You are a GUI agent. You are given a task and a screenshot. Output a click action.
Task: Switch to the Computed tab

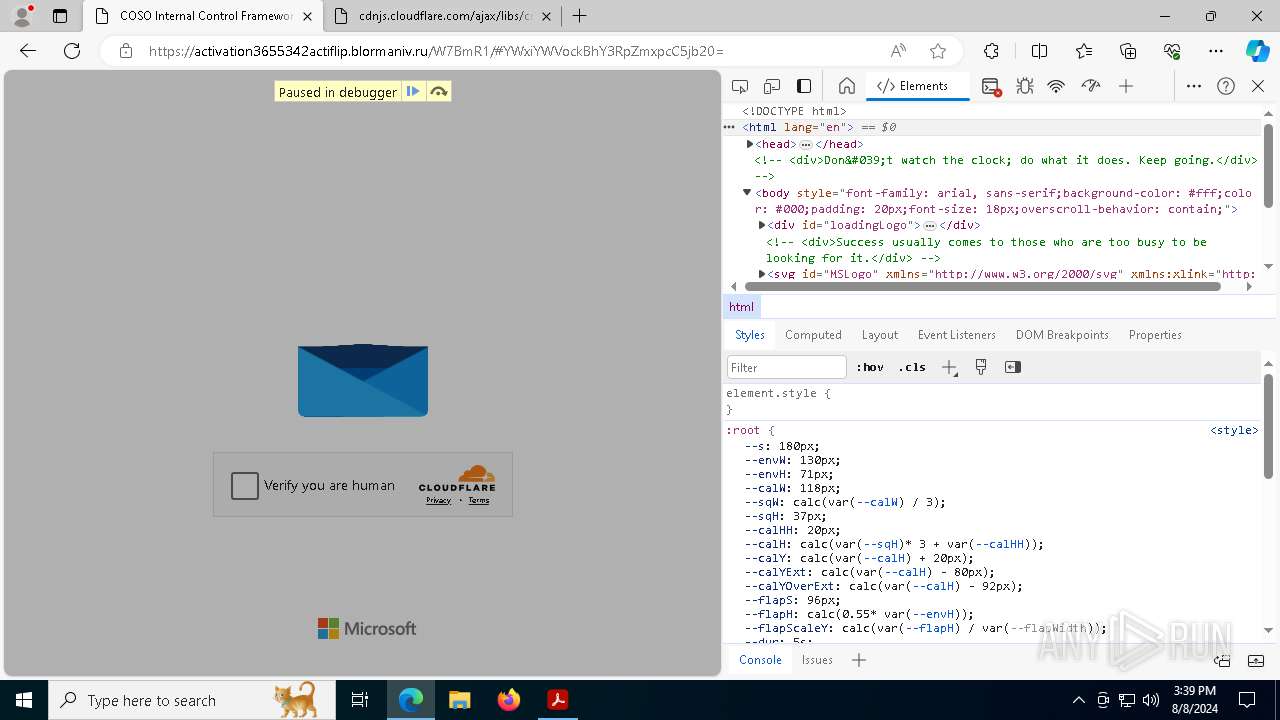point(813,335)
